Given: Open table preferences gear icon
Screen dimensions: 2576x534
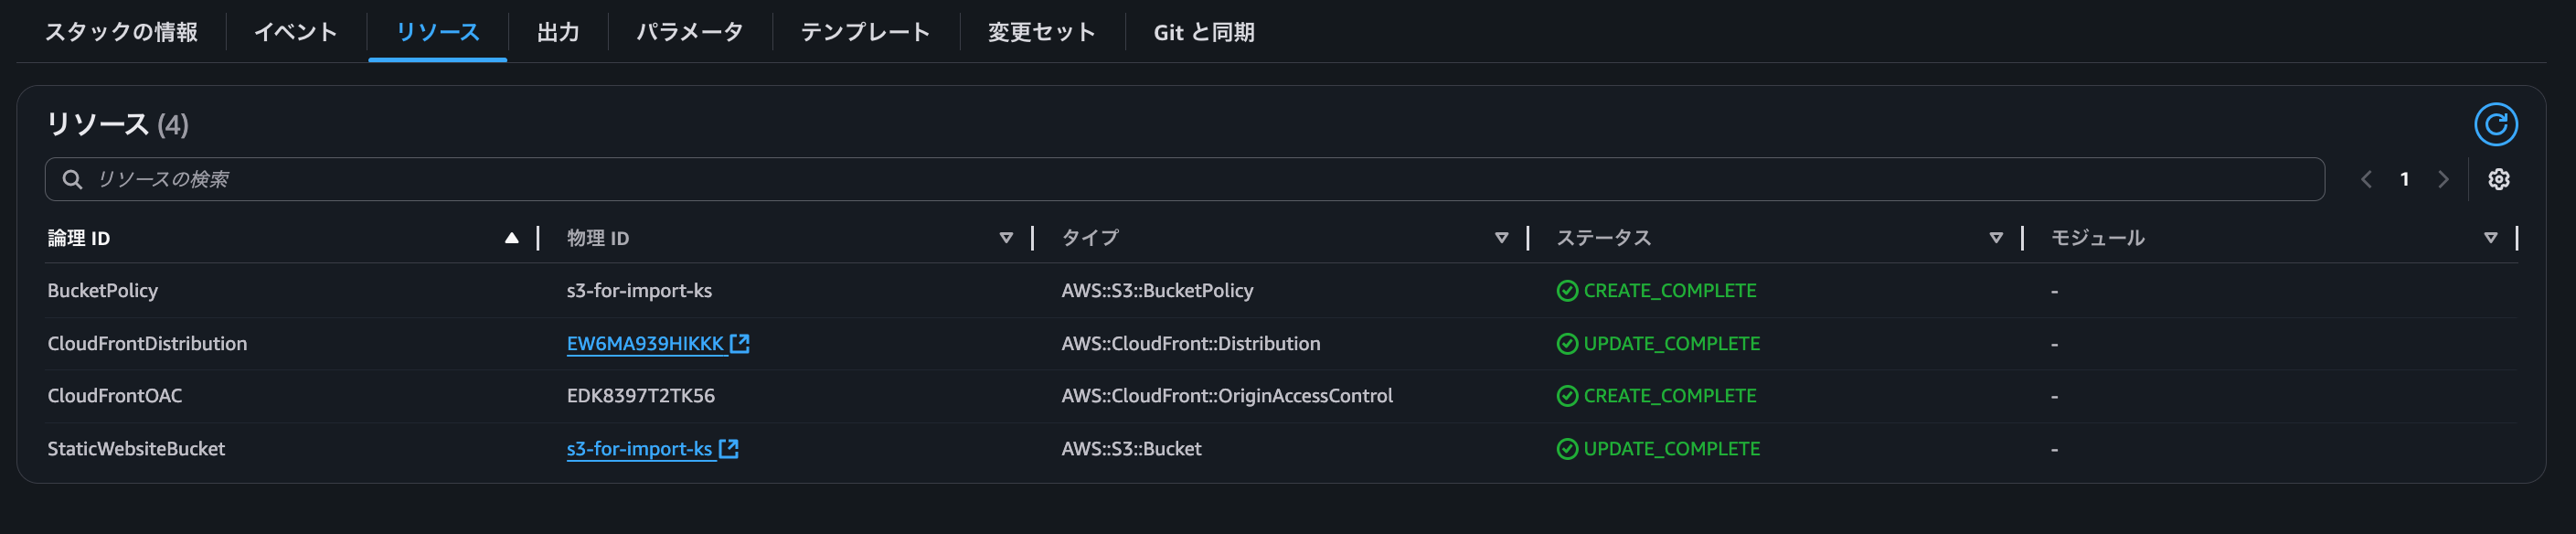Looking at the screenshot, I should (x=2498, y=179).
